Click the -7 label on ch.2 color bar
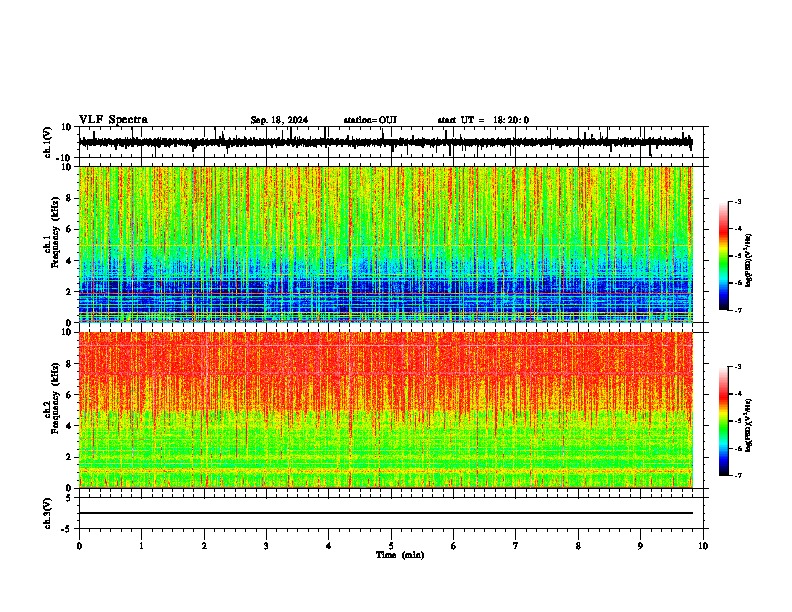 click(x=737, y=475)
